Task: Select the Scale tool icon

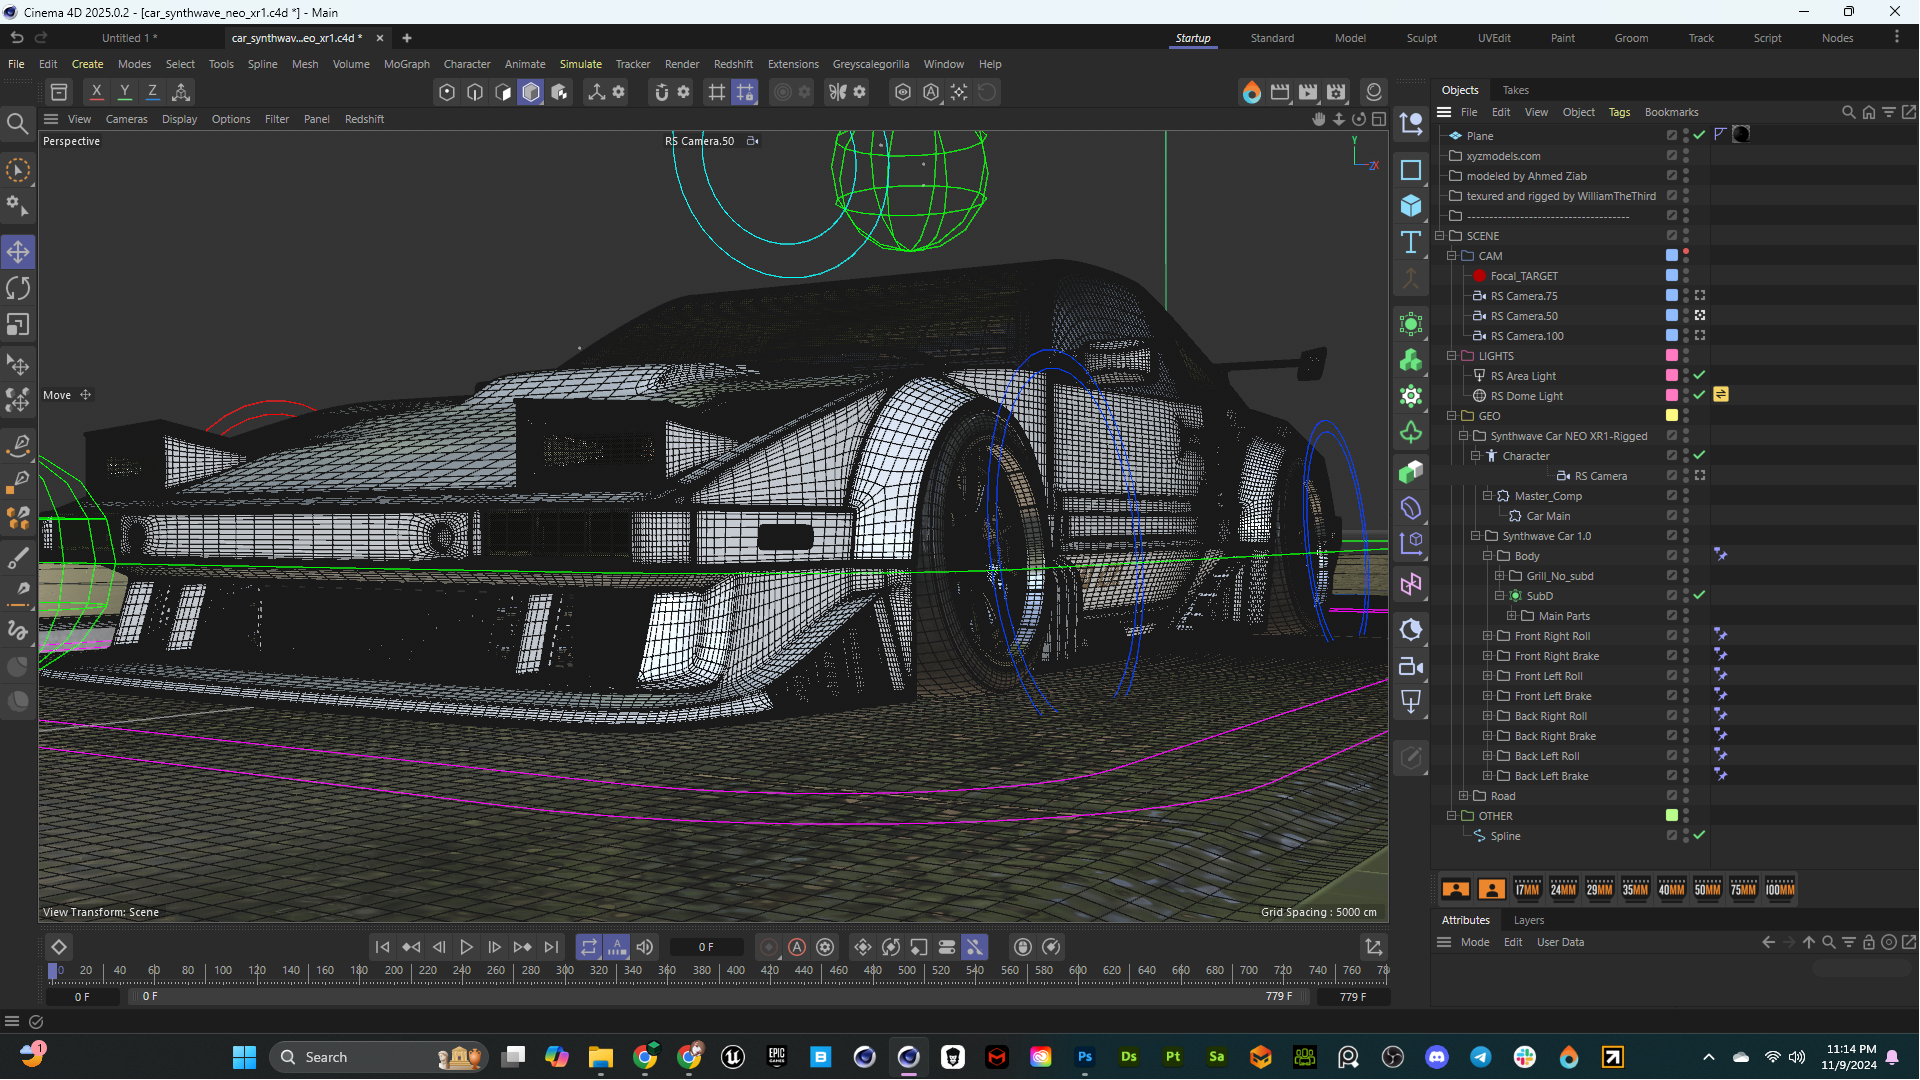Action: (18, 325)
